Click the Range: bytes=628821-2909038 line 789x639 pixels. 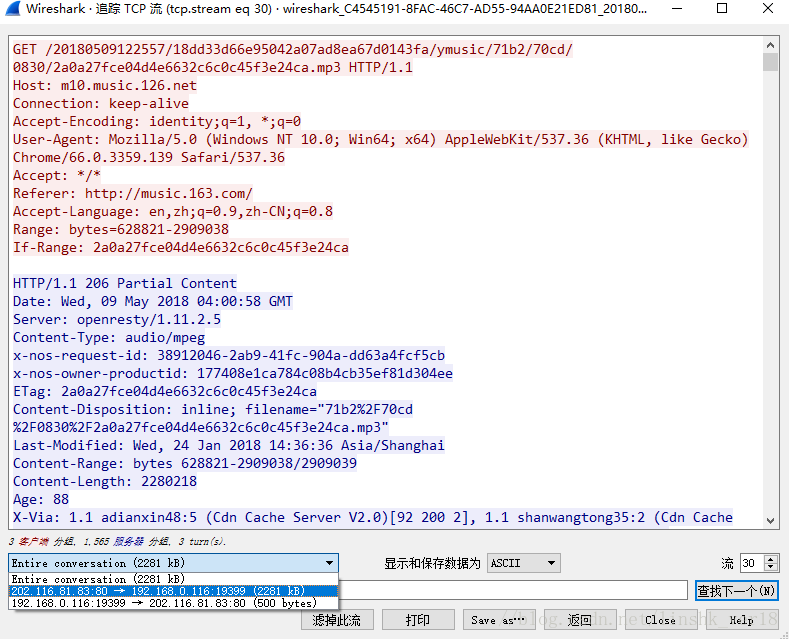click(x=121, y=229)
